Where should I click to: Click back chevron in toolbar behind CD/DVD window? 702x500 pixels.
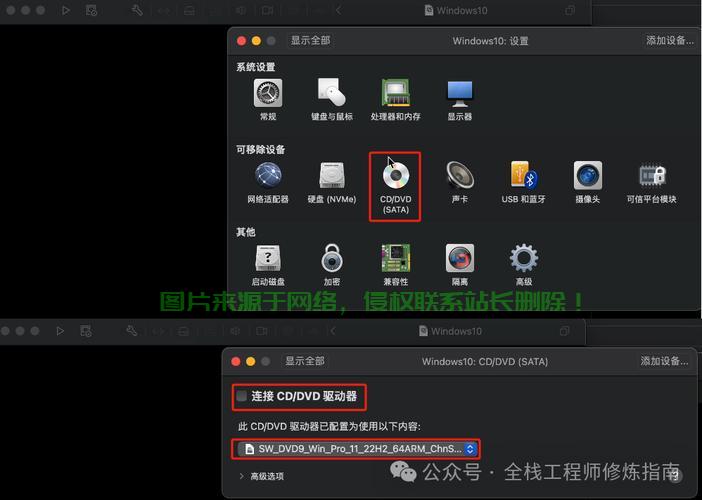(x=333, y=331)
